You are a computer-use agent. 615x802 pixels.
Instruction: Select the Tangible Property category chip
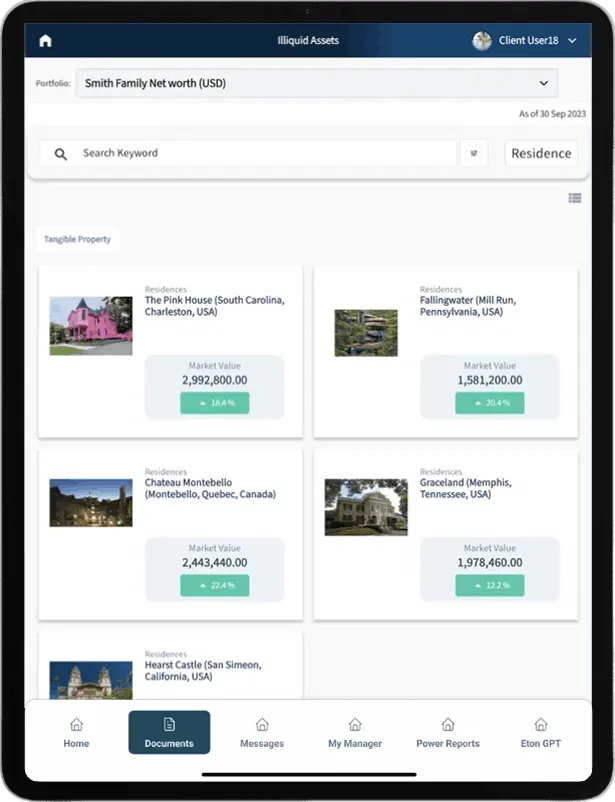(x=77, y=240)
